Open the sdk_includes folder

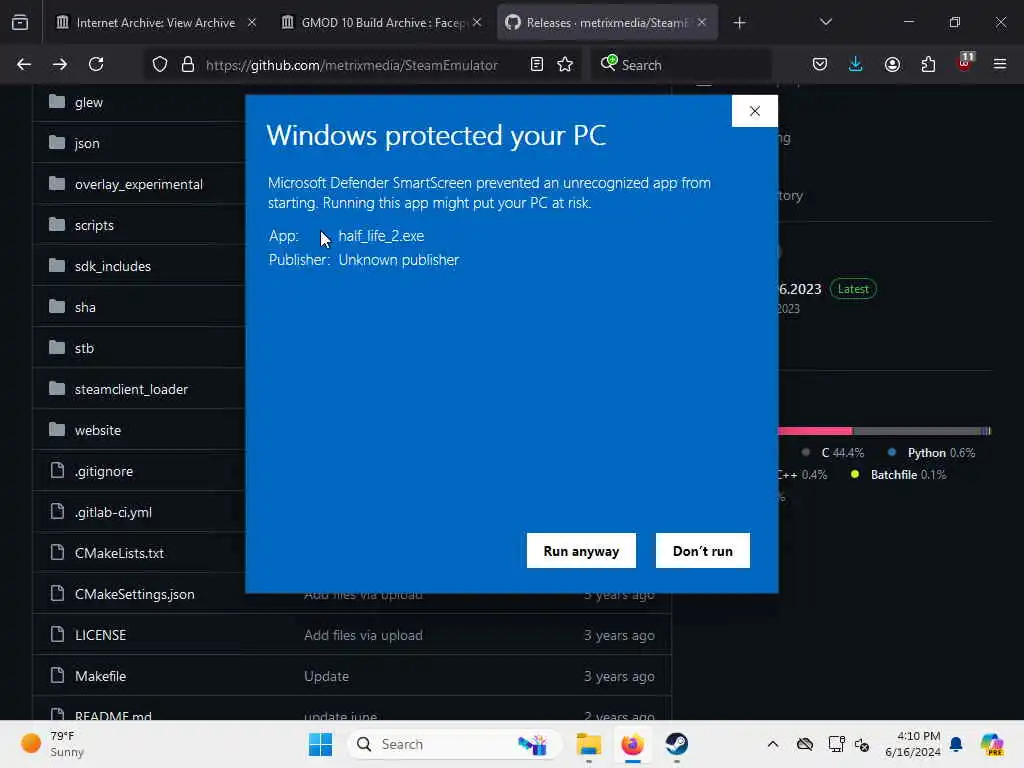(112, 266)
